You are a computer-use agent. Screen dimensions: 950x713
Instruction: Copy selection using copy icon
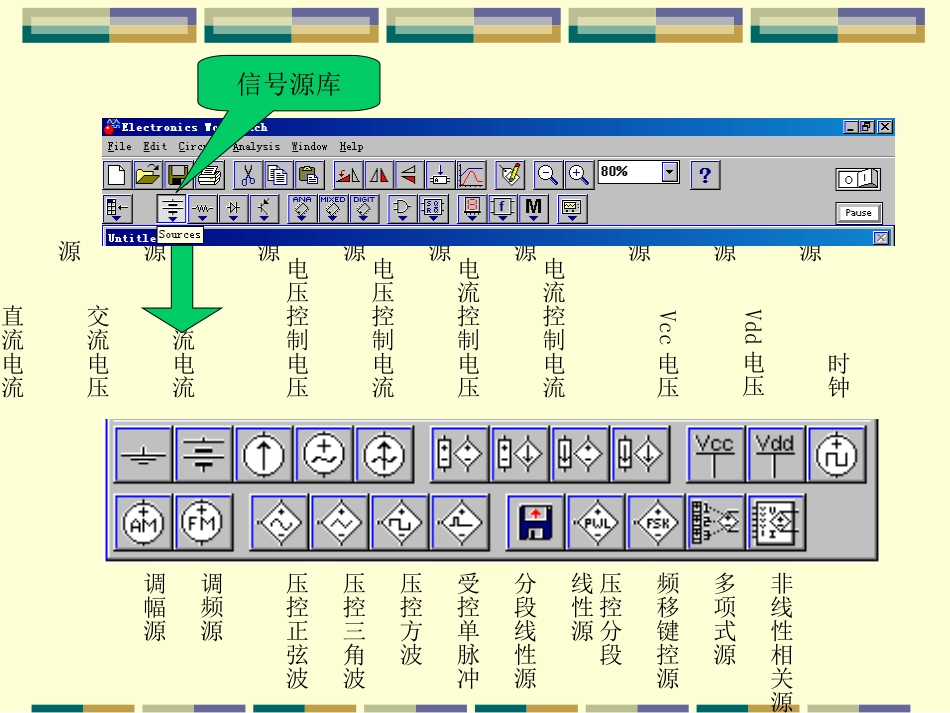point(277,176)
